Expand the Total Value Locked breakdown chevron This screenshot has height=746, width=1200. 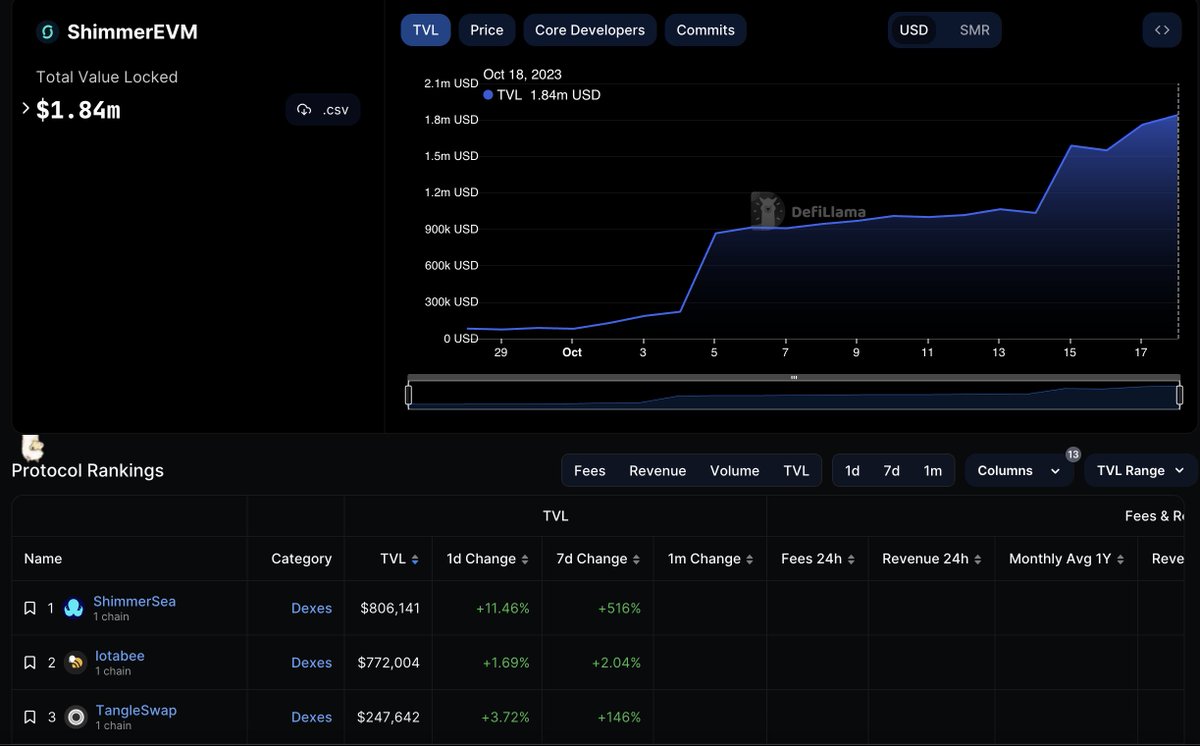(x=25, y=108)
